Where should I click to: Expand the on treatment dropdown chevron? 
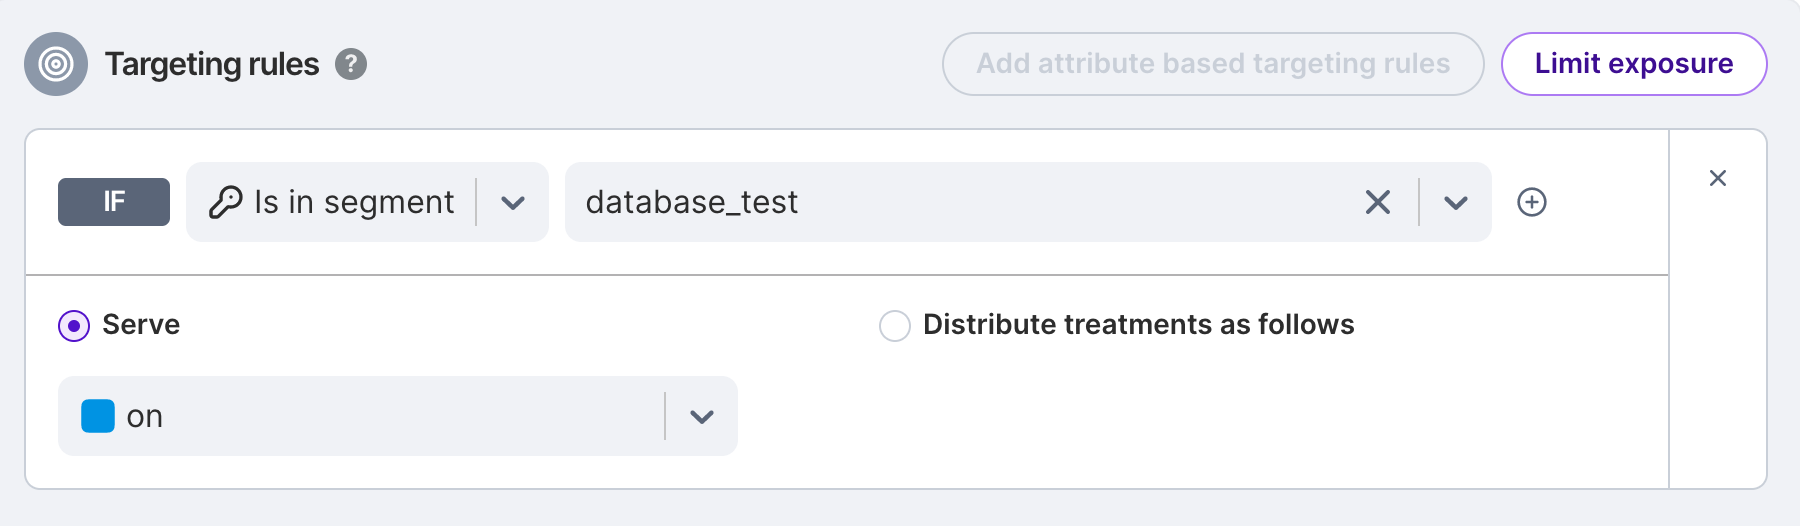pos(702,417)
